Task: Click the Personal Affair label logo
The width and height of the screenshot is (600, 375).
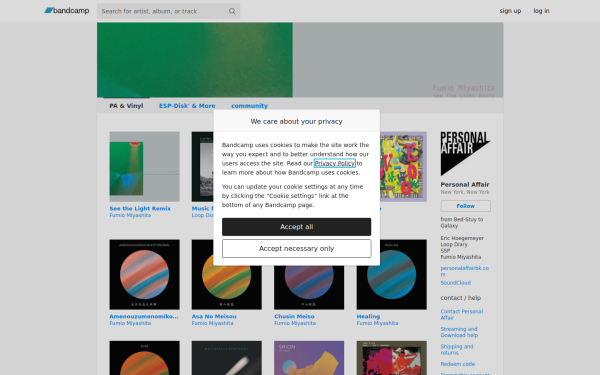Action: 465,154
